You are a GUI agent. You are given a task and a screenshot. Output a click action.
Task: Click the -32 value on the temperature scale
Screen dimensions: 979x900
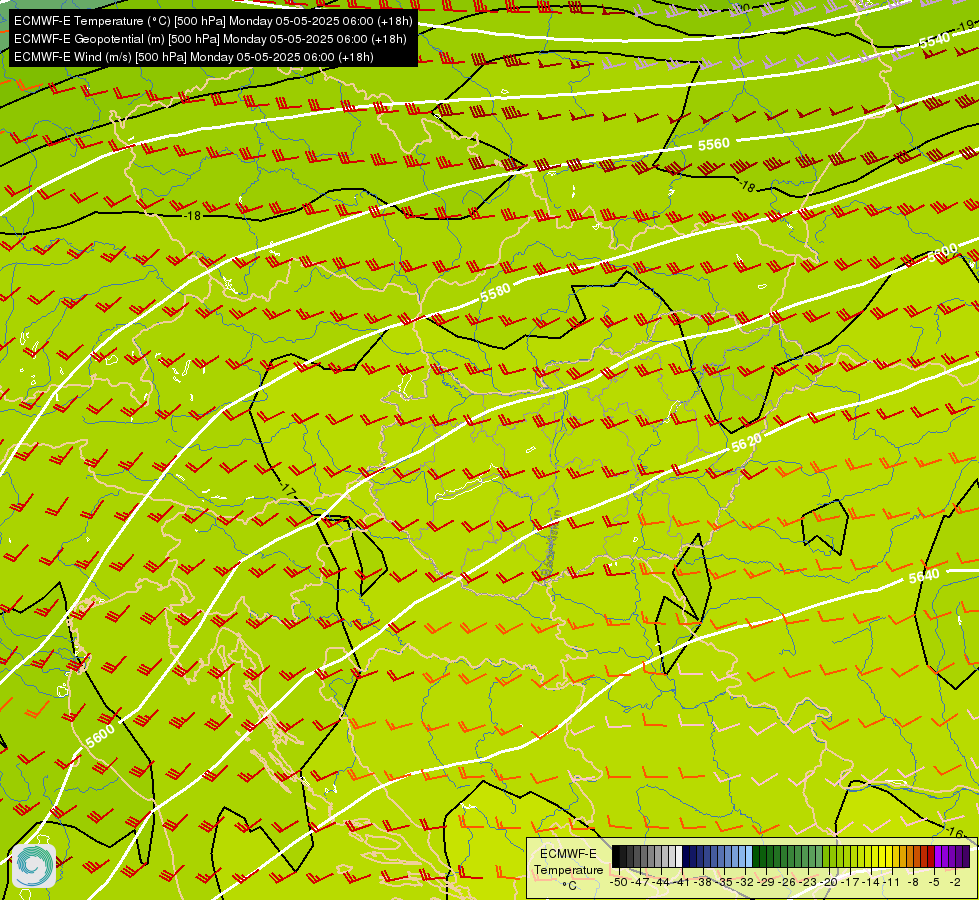pos(745,883)
